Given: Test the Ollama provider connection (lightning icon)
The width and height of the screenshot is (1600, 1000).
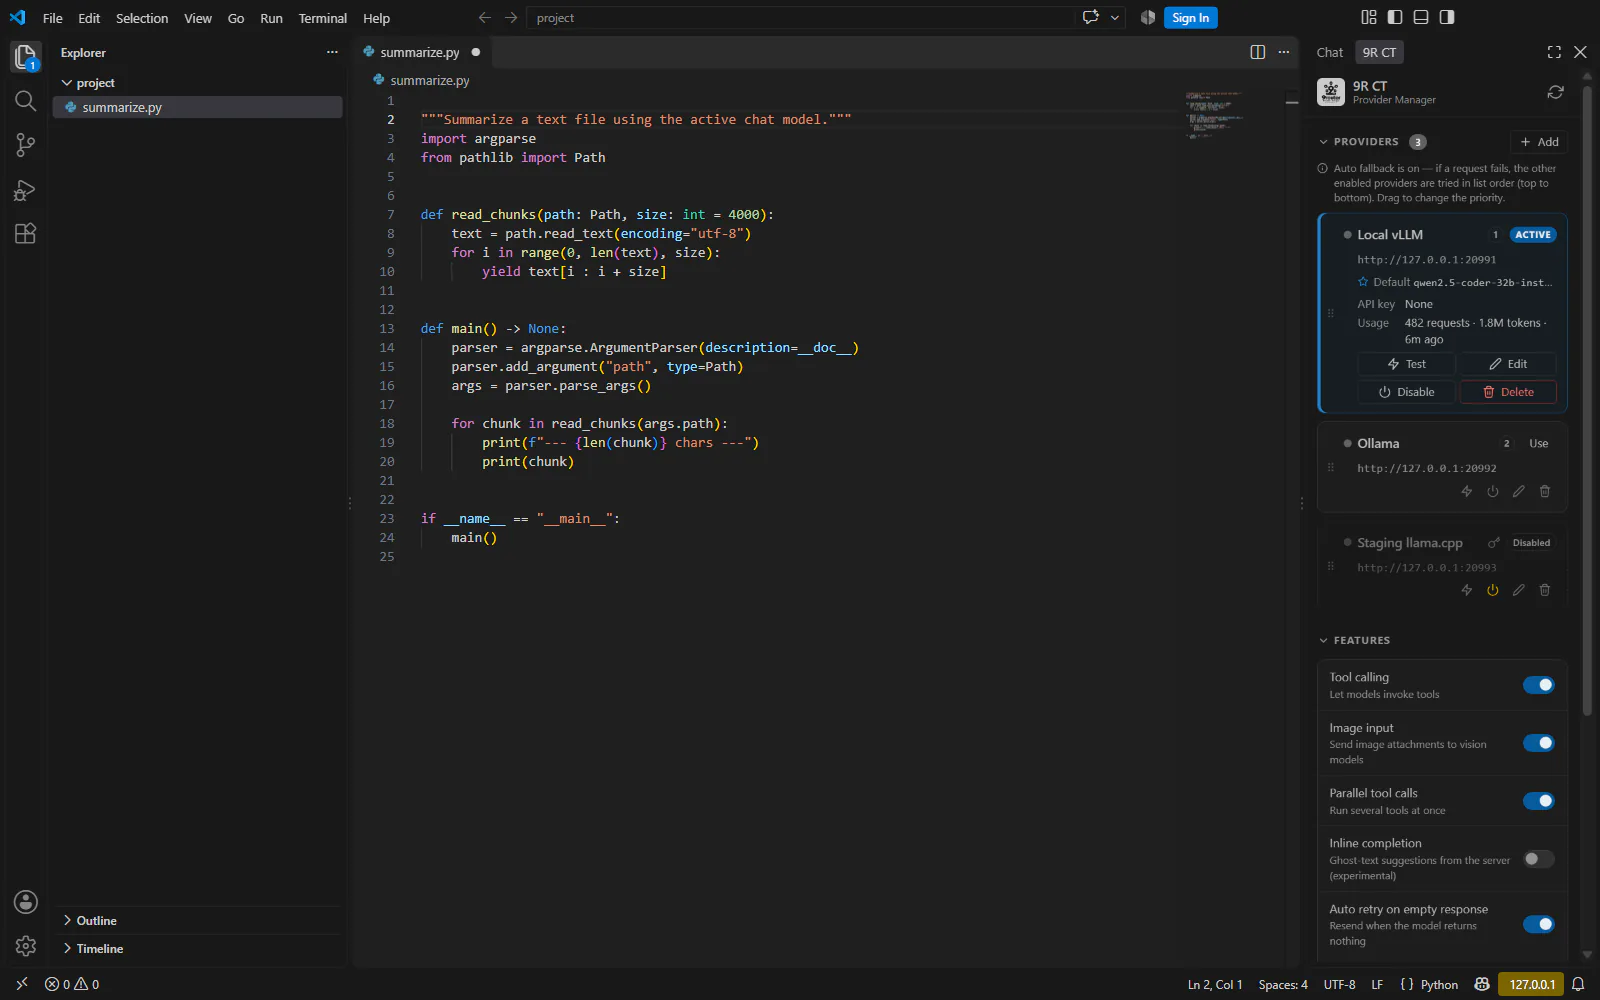Looking at the screenshot, I should 1467,491.
